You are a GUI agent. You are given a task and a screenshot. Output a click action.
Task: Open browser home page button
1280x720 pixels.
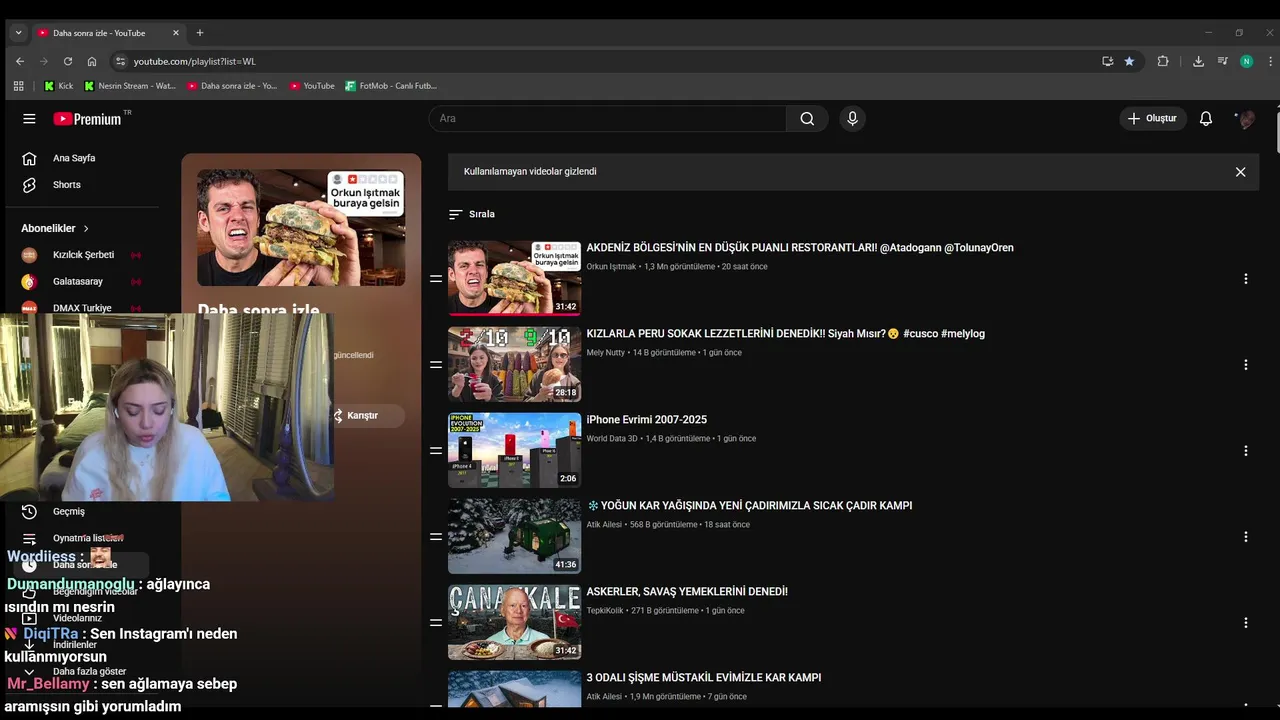[x=92, y=61]
